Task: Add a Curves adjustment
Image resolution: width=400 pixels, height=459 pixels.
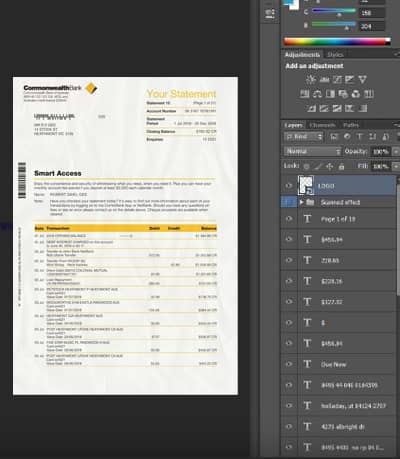Action: [337, 79]
